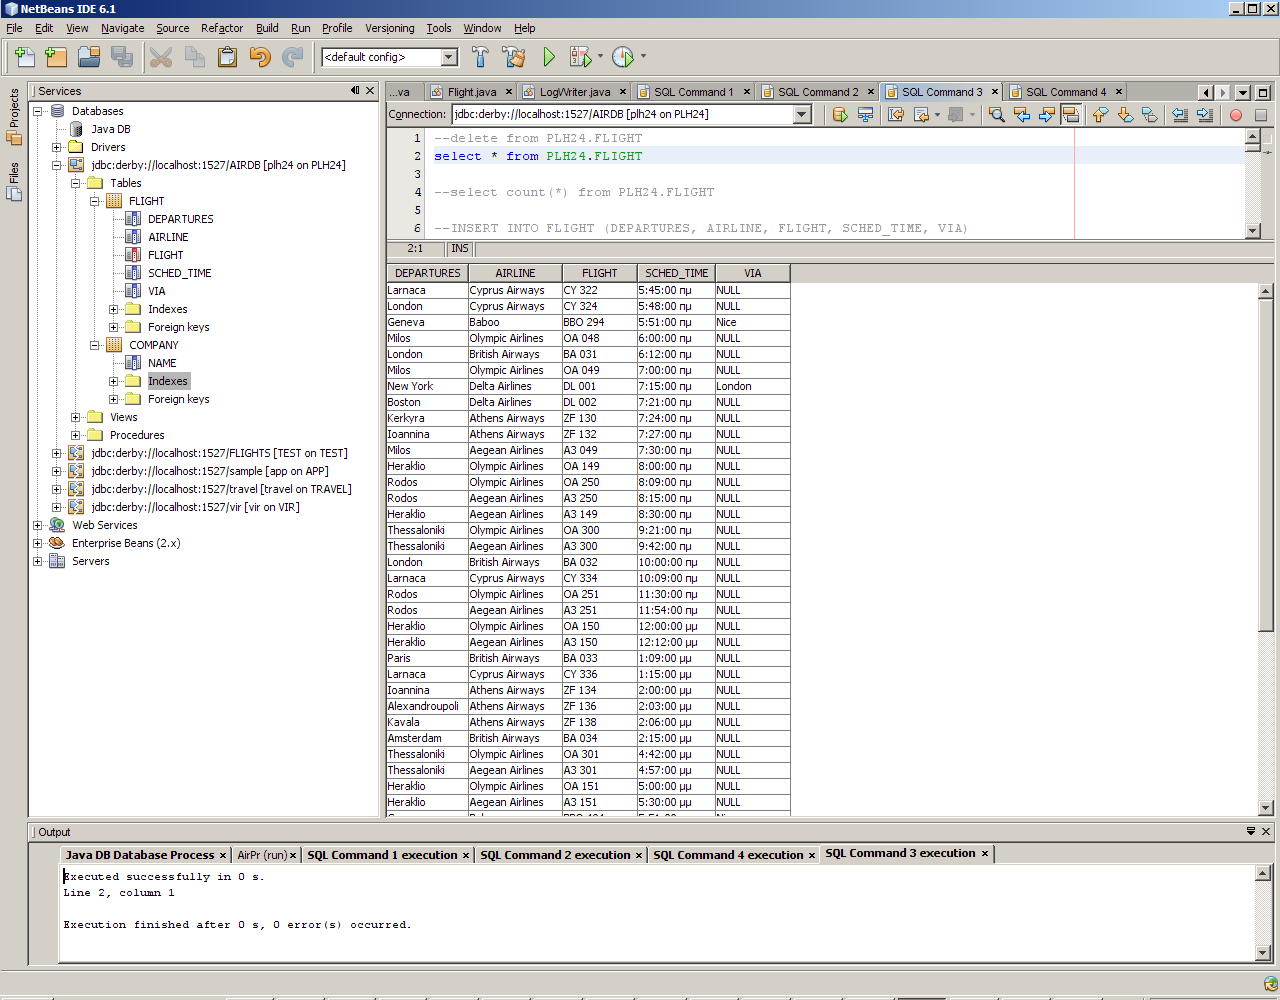Open the Versioning menu

[x=390, y=28]
